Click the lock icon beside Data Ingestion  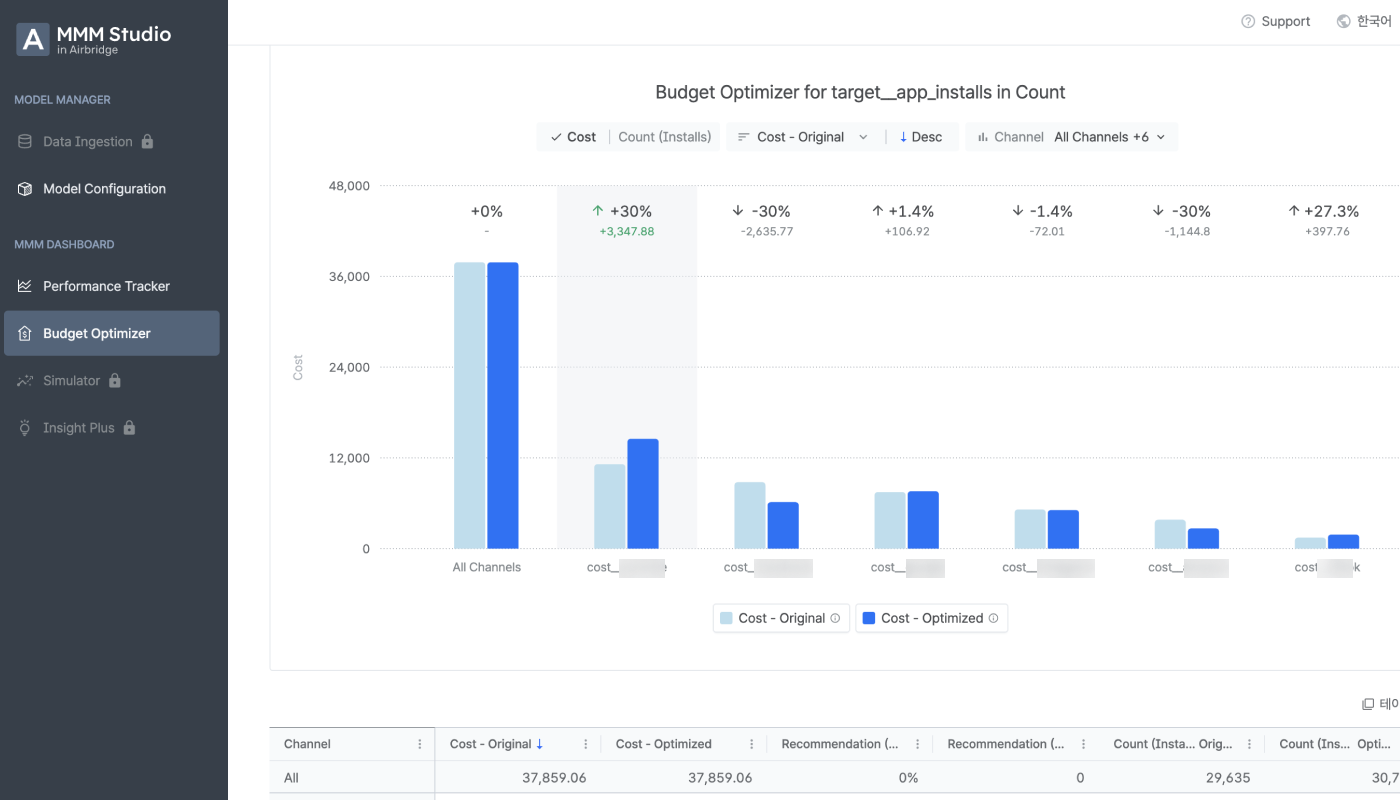click(147, 141)
